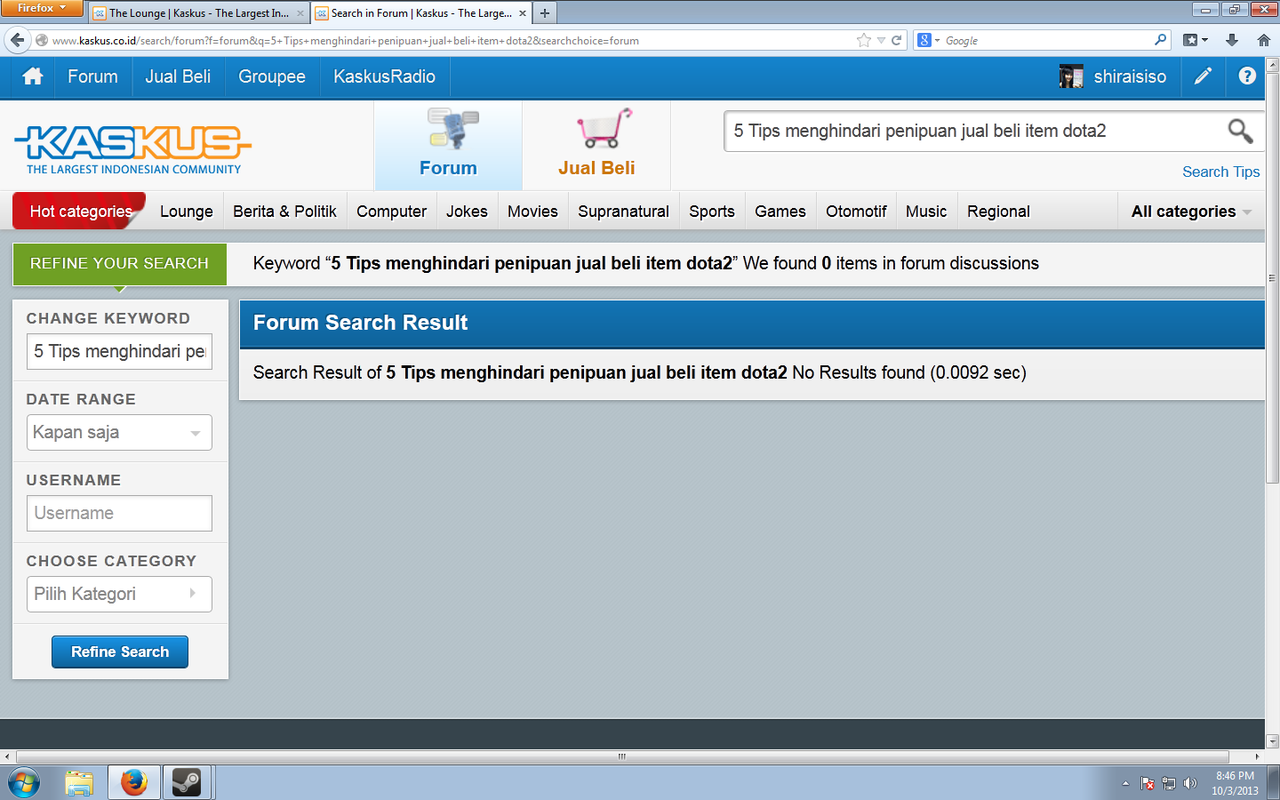Go to the Music category

coord(926,211)
